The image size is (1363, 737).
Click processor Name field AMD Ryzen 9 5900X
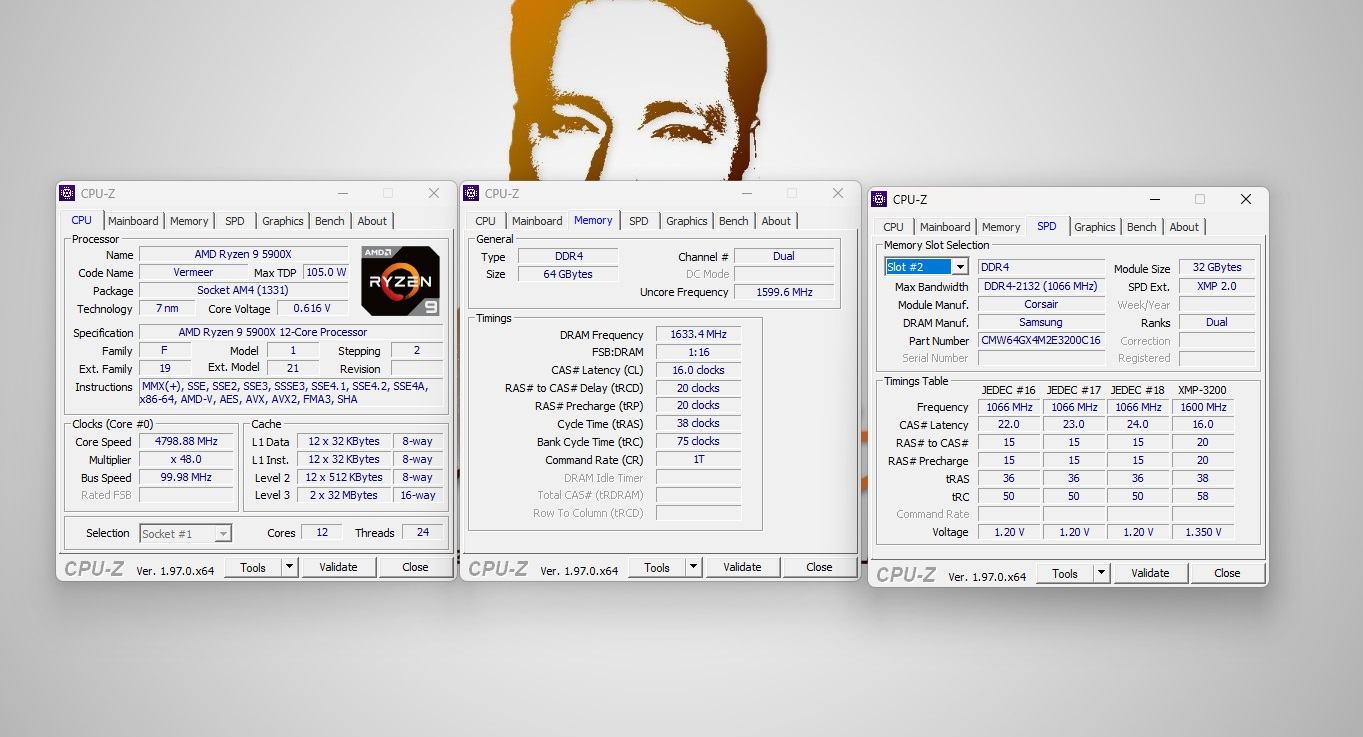coord(243,255)
